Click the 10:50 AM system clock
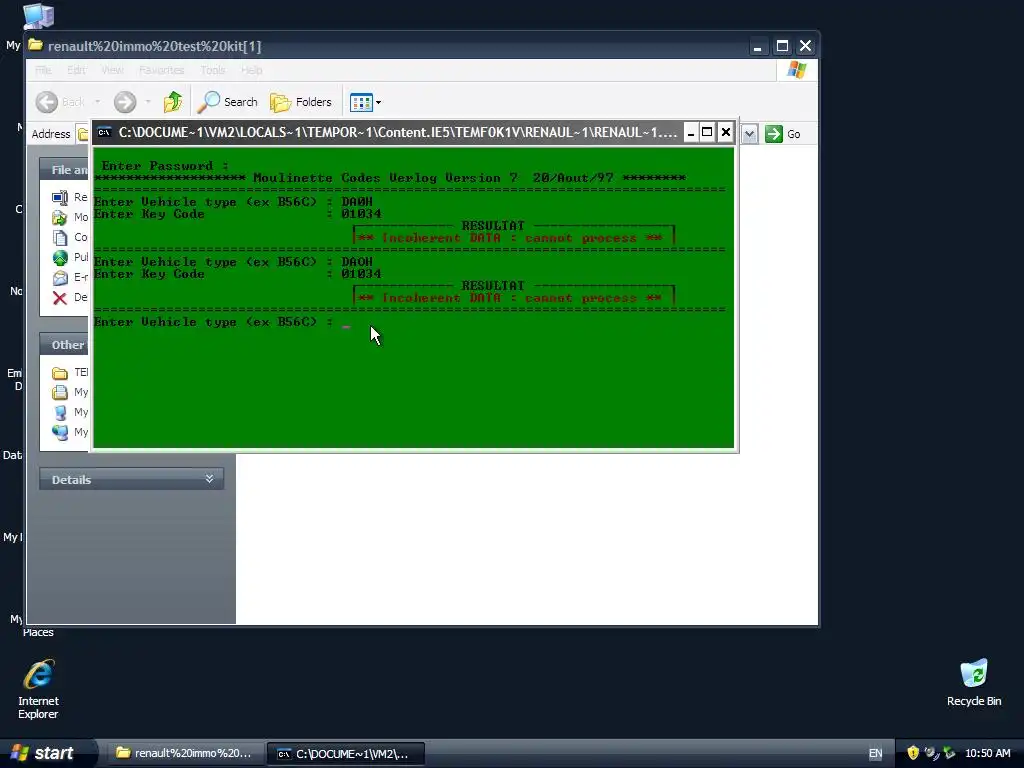Screen dimensions: 1024x768 [x=987, y=754]
